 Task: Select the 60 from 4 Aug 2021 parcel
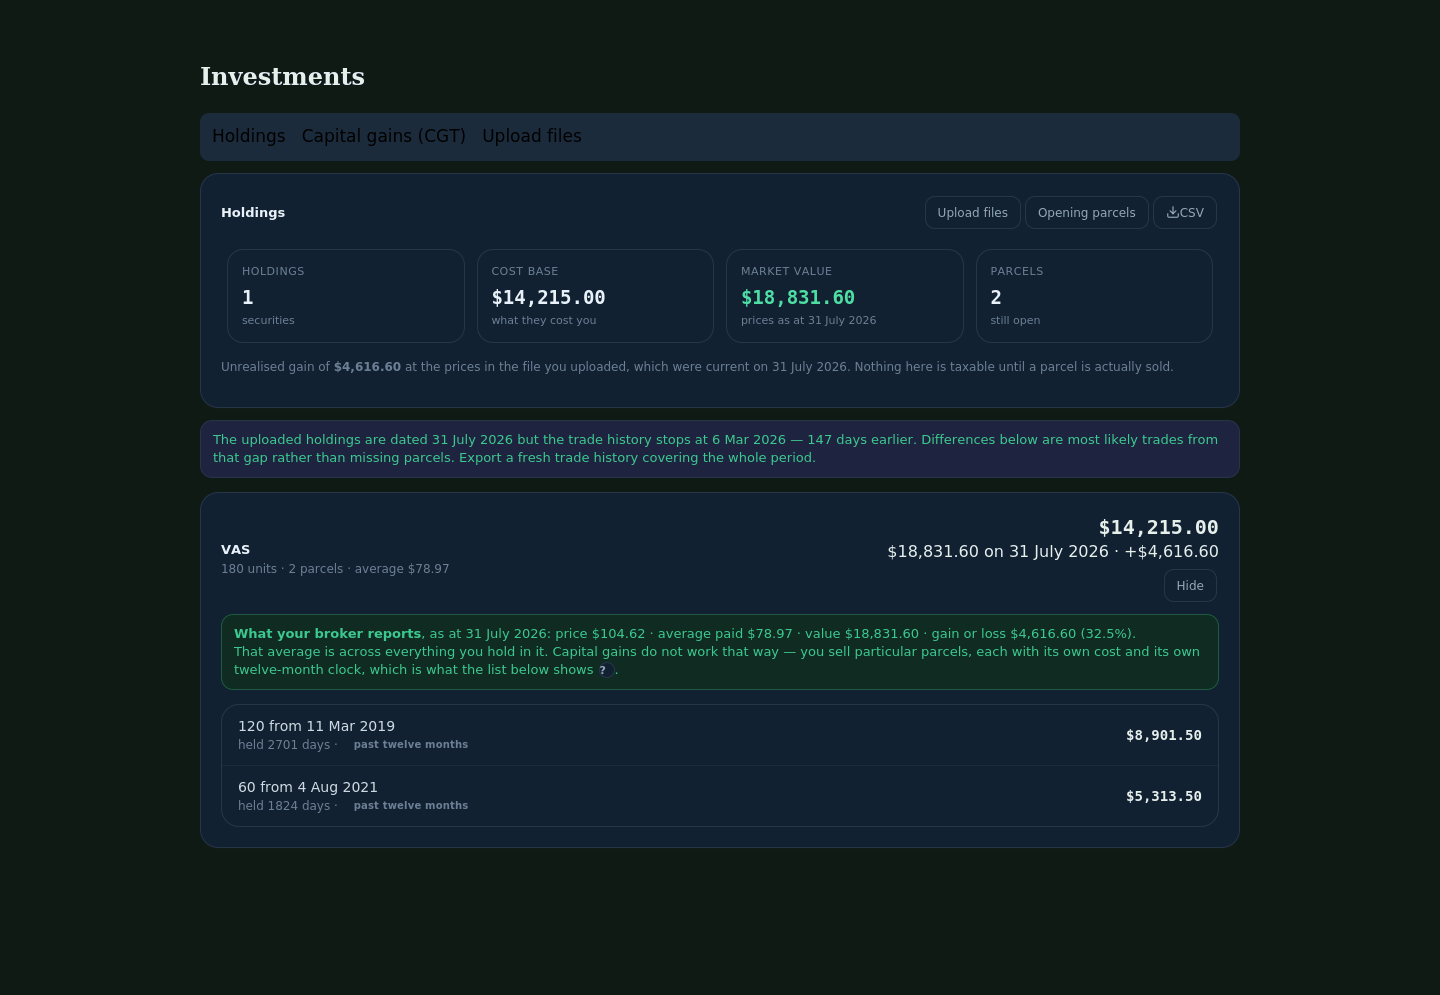pyautogui.click(x=720, y=796)
